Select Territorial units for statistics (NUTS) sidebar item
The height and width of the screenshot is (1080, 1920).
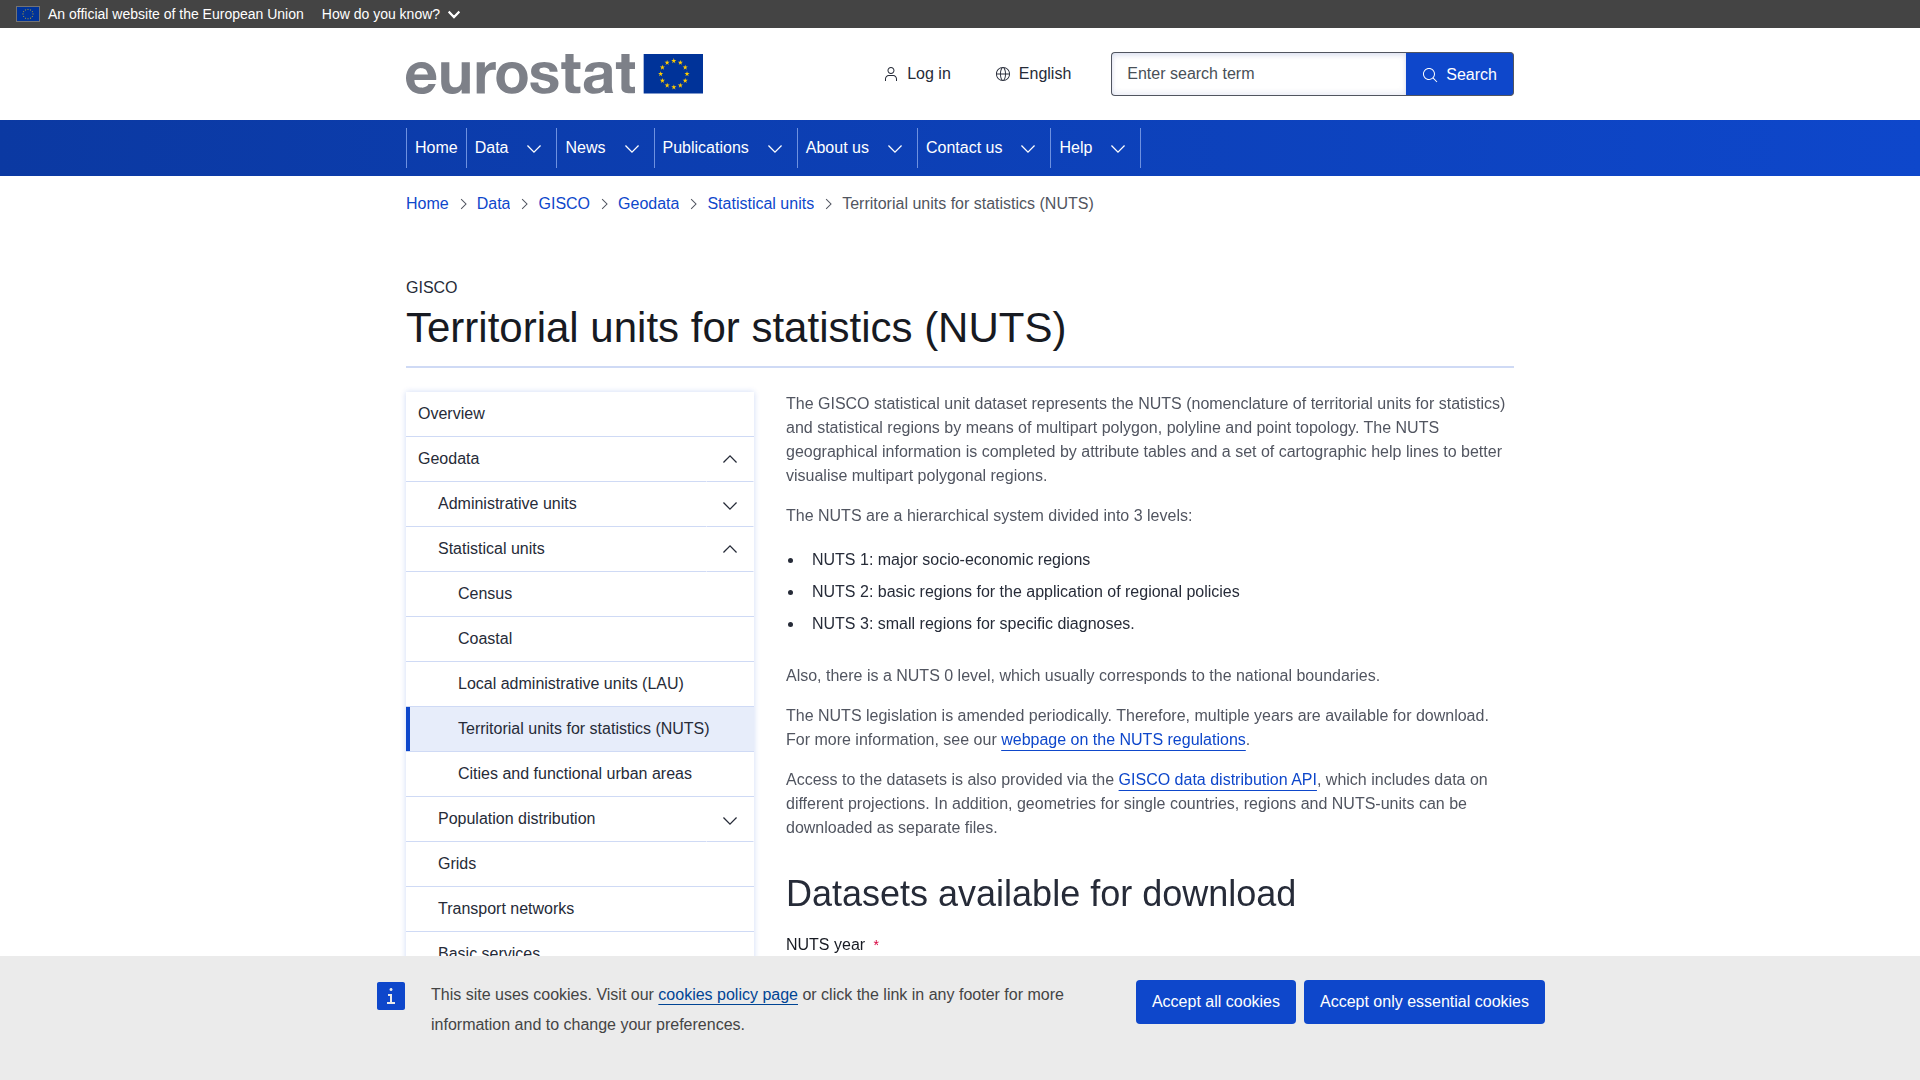(580, 729)
